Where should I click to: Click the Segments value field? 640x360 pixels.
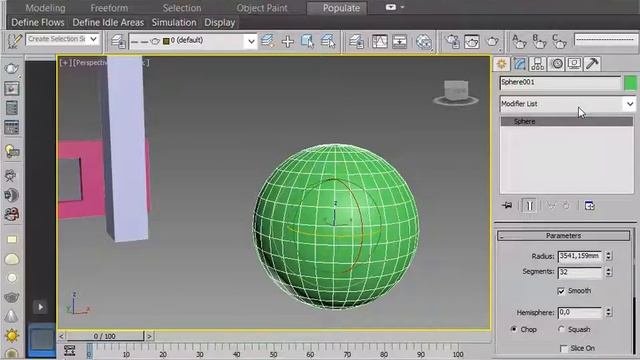580,272
